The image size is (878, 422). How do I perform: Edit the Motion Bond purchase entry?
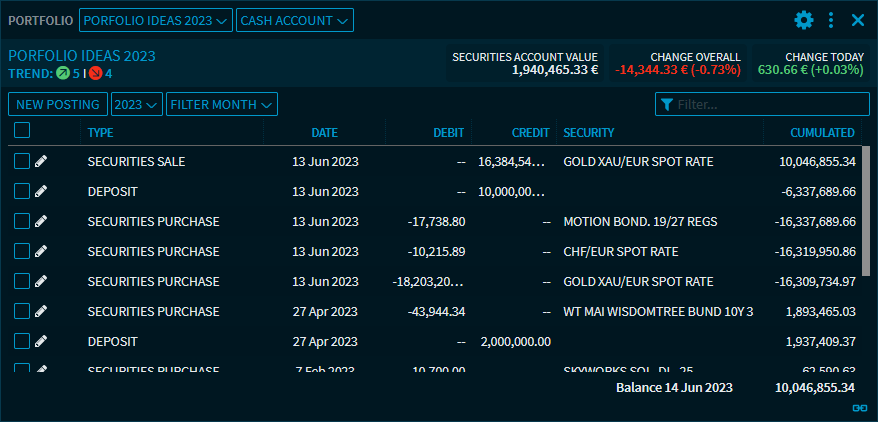[41, 221]
